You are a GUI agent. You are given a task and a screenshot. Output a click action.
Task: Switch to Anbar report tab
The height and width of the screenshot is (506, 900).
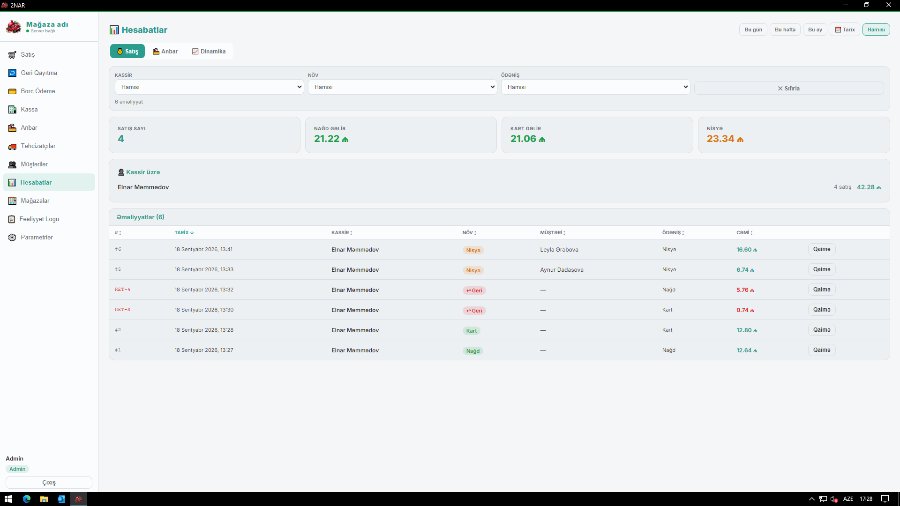point(165,51)
